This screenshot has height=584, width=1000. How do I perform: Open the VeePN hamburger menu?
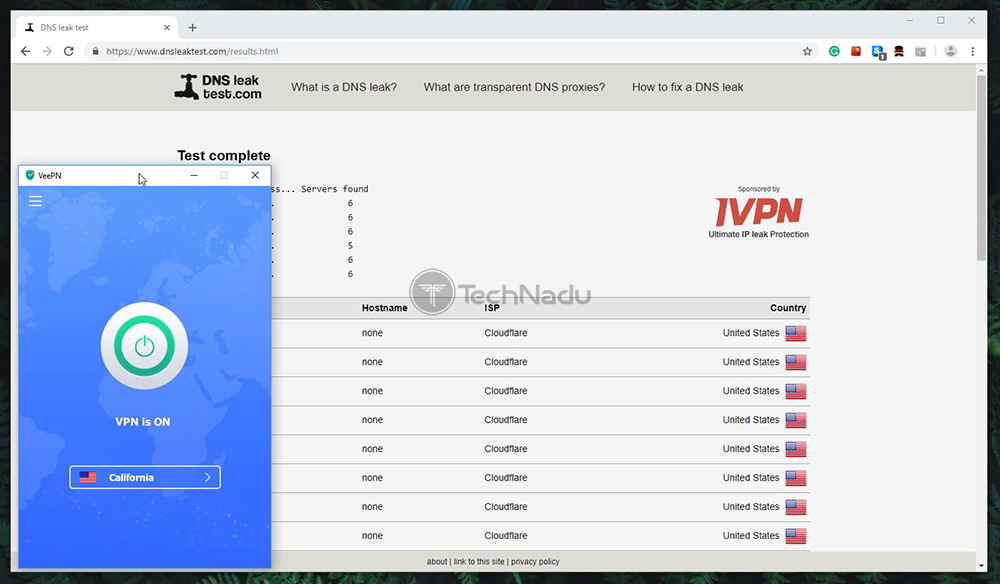[36, 201]
